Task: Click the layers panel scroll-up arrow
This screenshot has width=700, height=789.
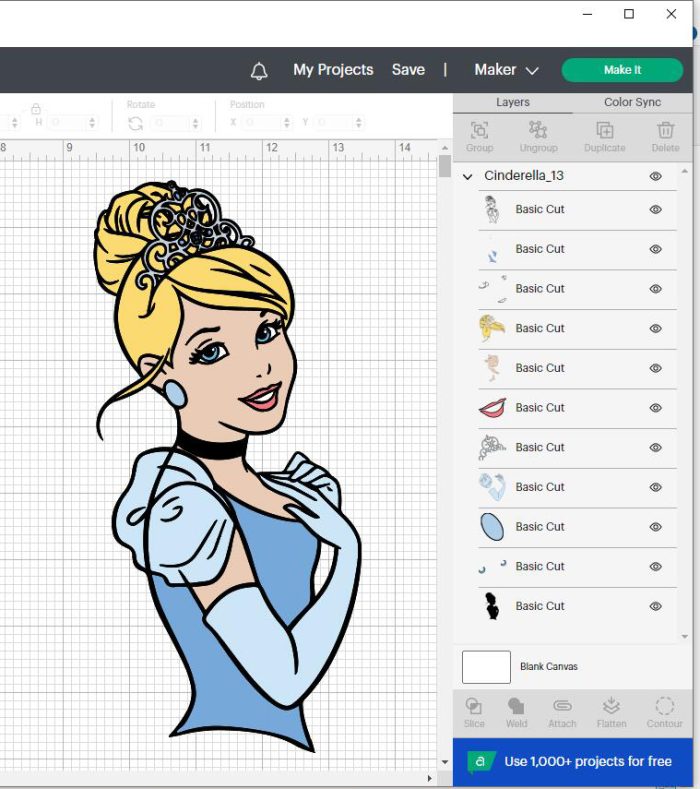Action: (684, 172)
